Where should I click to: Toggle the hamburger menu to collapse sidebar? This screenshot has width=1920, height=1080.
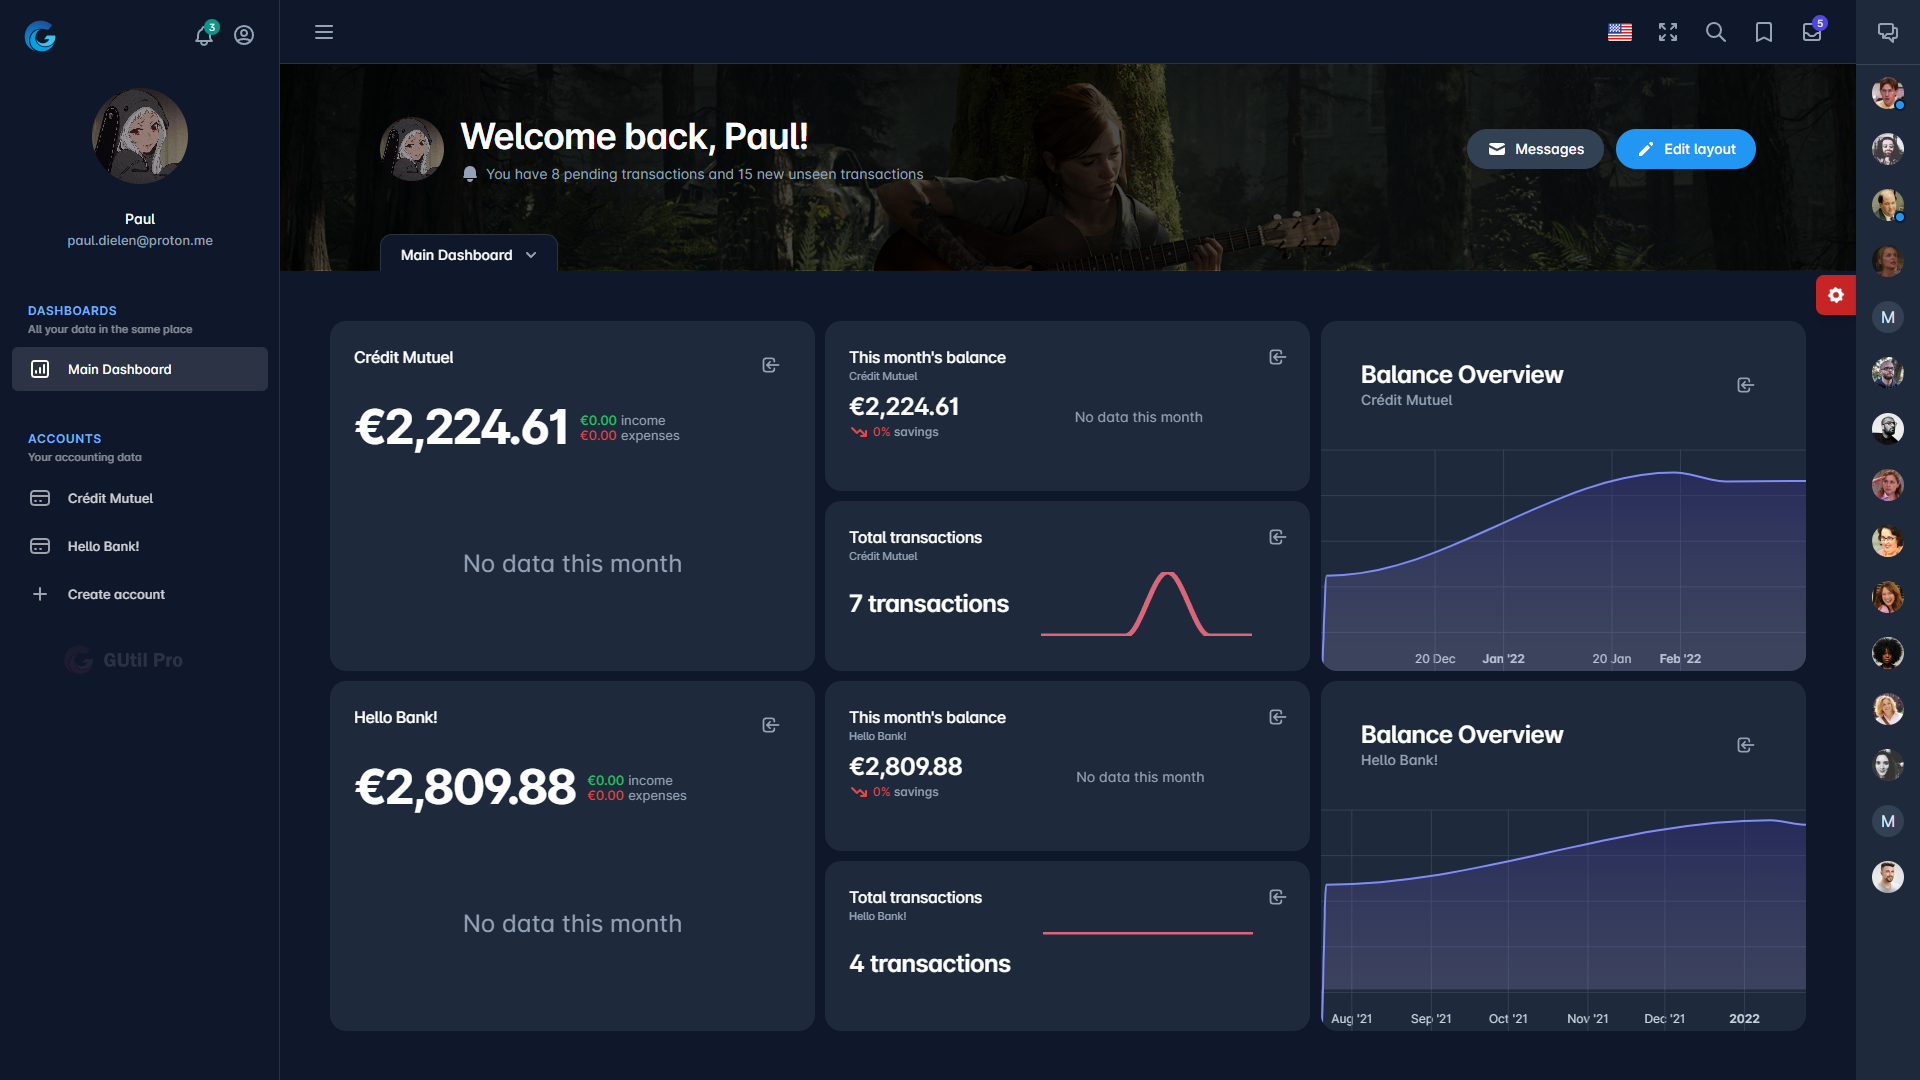click(x=324, y=32)
